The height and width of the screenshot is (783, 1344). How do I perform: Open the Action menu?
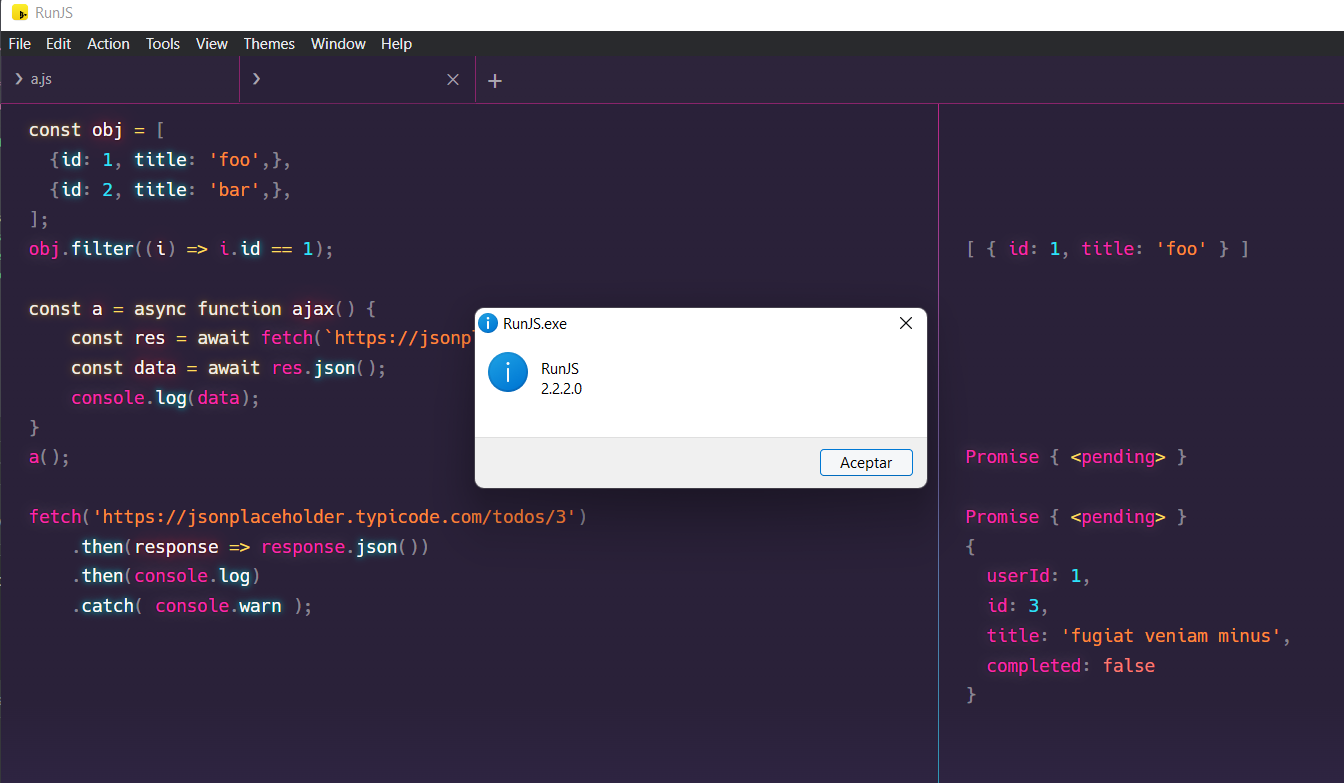108,43
